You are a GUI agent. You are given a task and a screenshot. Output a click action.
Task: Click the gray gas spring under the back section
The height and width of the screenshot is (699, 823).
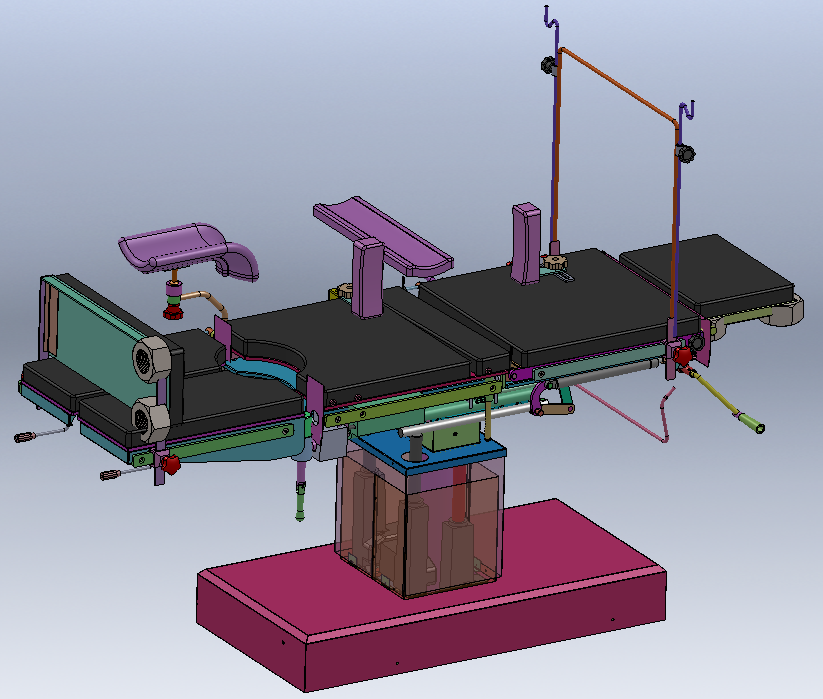click(x=606, y=374)
